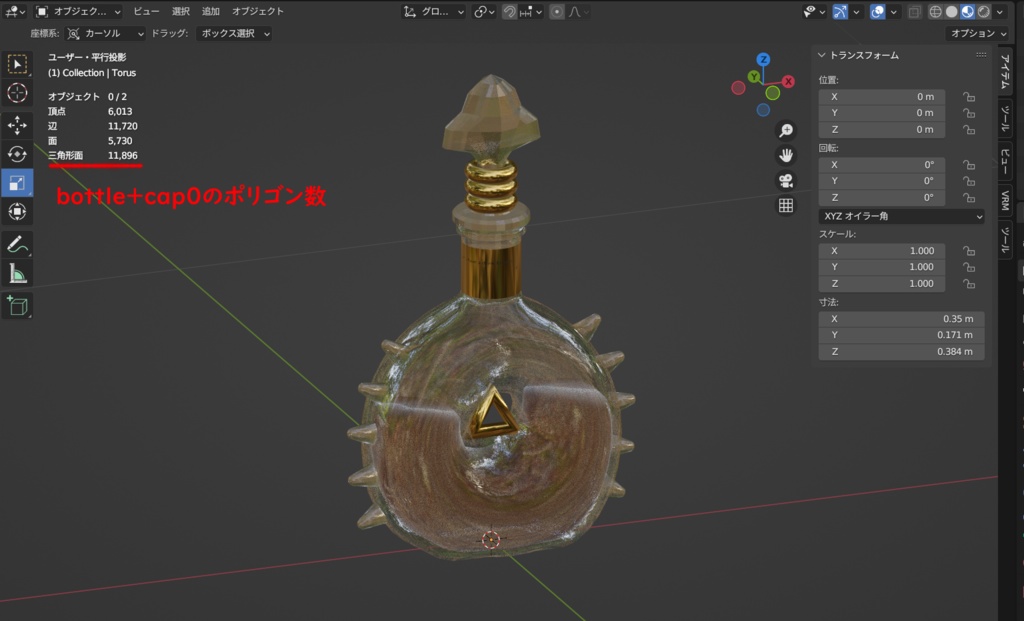Image resolution: width=1024 pixels, height=621 pixels.
Task: Lock rotation X value
Action: (968, 165)
